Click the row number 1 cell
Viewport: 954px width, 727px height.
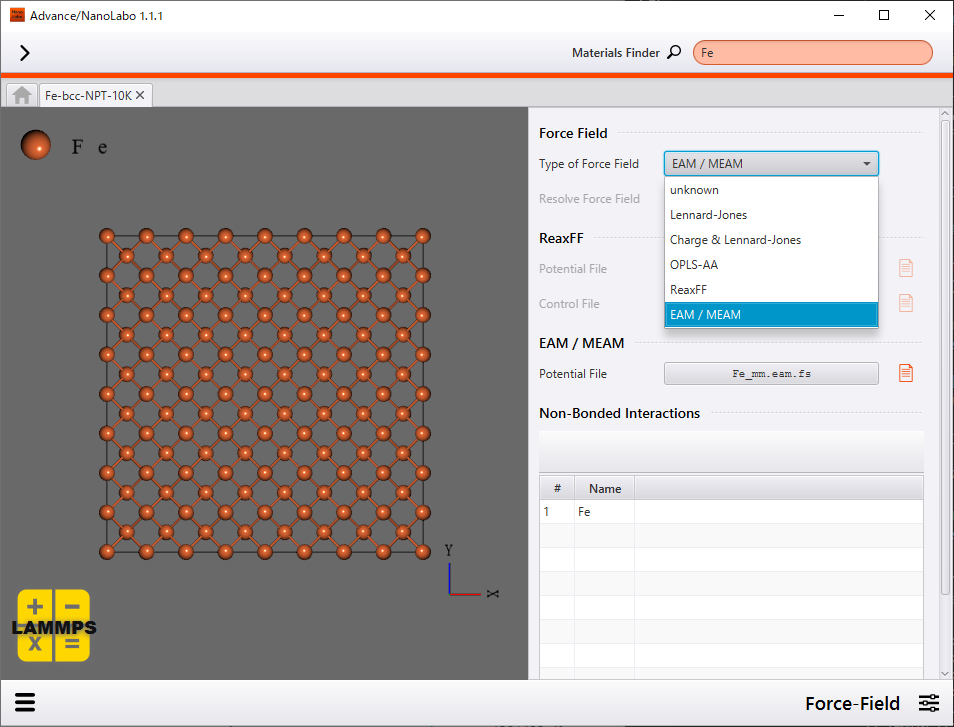coord(557,512)
